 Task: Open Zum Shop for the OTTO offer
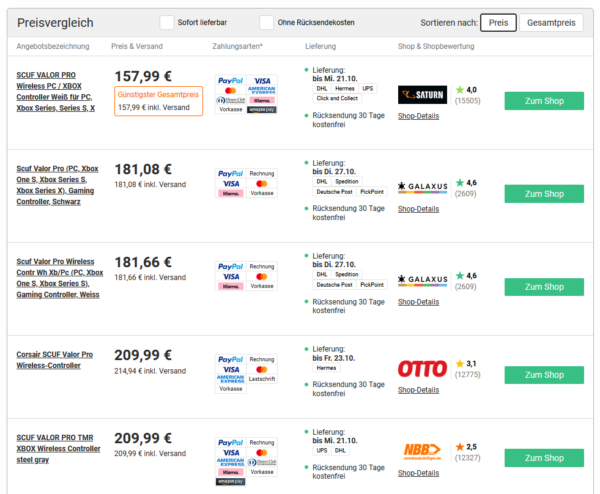[544, 375]
